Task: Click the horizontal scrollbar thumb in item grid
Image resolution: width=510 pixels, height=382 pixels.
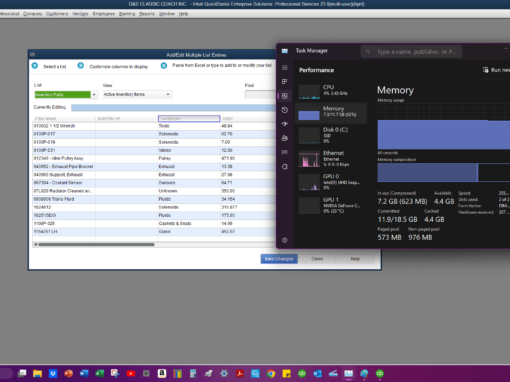Action: pyautogui.click(x=96, y=244)
